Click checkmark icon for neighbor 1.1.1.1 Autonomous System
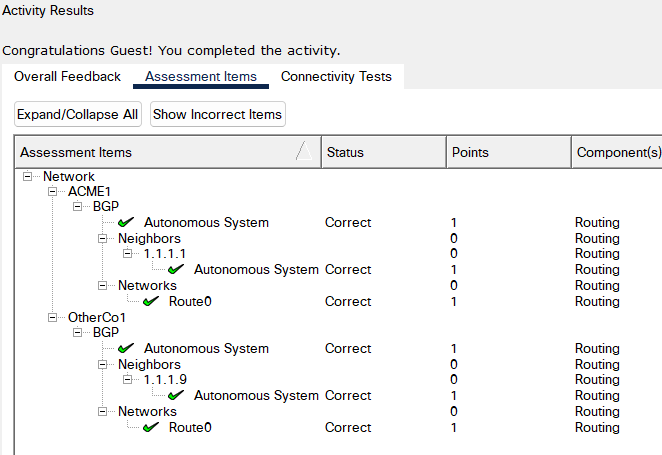The image size is (662, 455). tap(176, 269)
